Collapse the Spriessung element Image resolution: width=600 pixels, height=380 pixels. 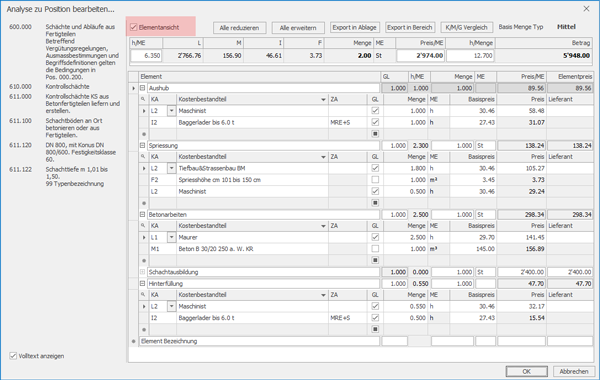click(142, 145)
